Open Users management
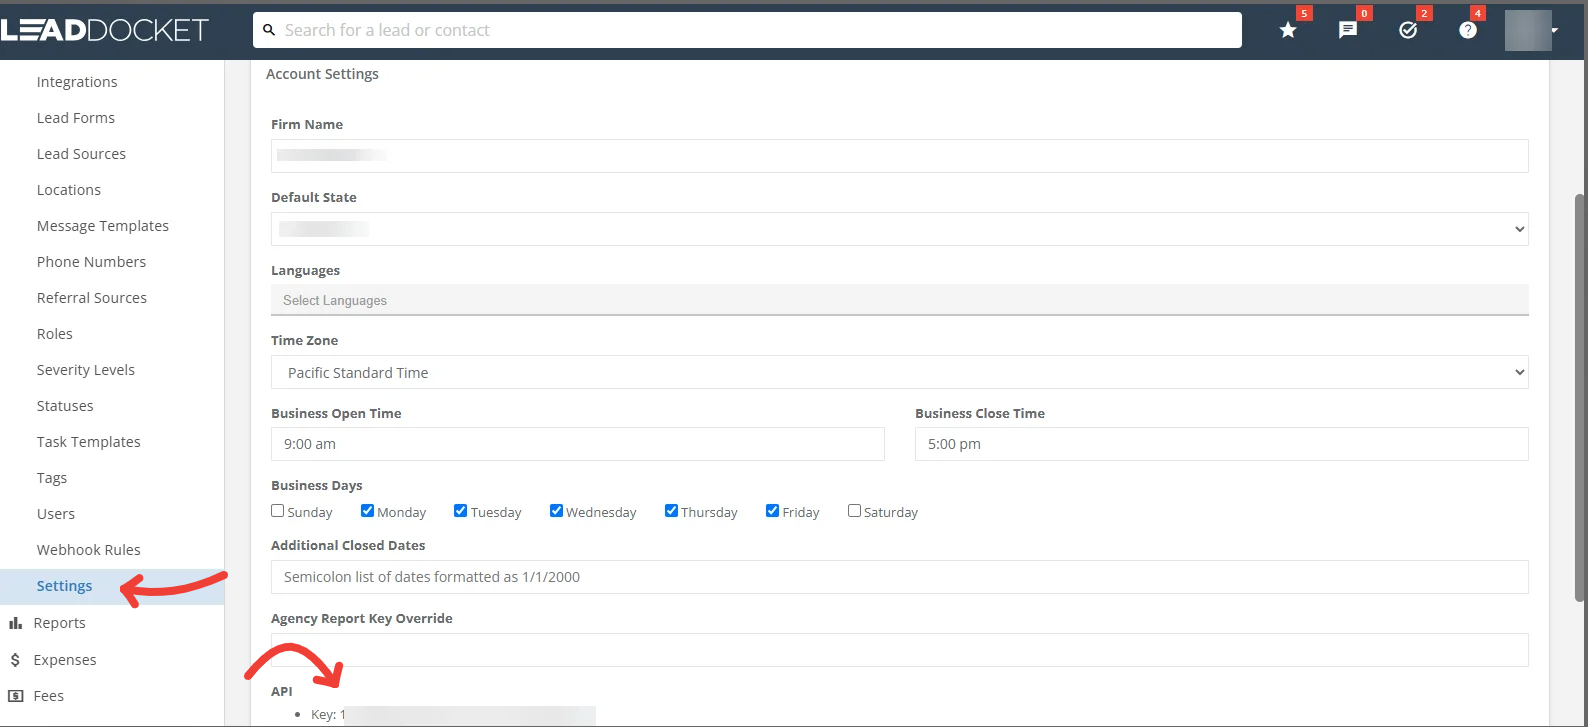The width and height of the screenshot is (1588, 727). click(x=56, y=514)
